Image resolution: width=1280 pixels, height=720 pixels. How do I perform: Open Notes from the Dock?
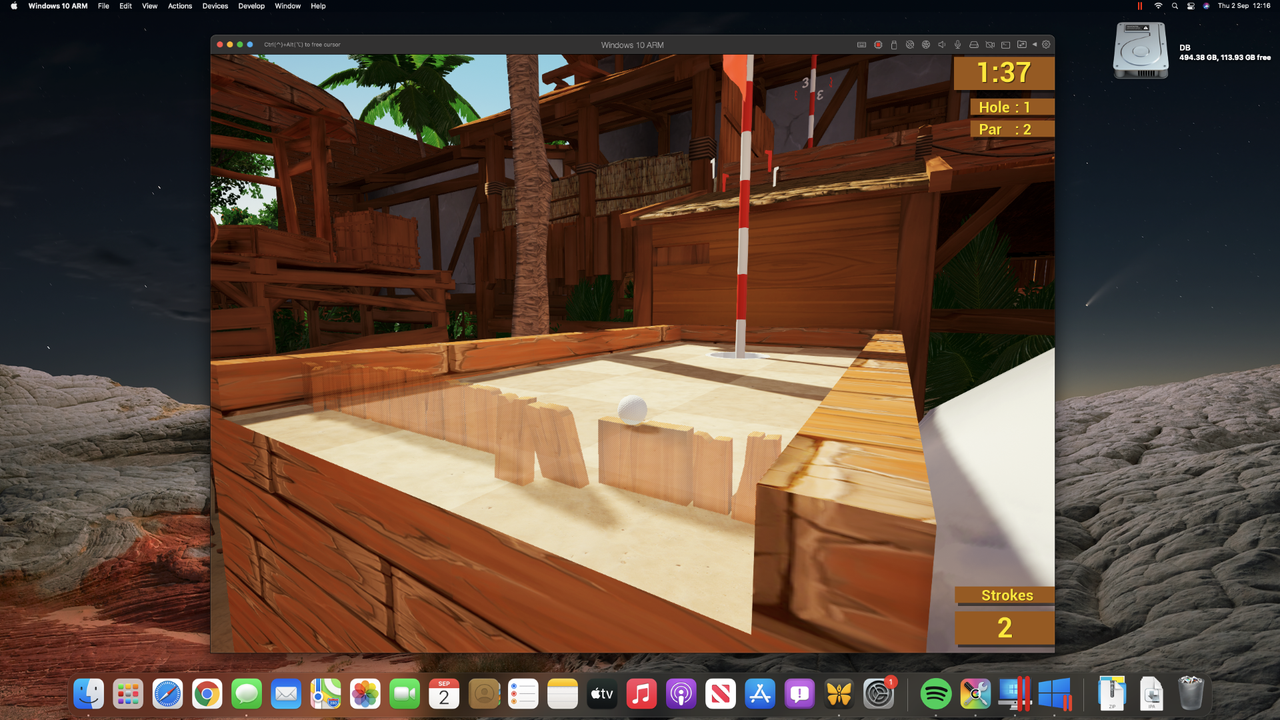click(x=563, y=693)
